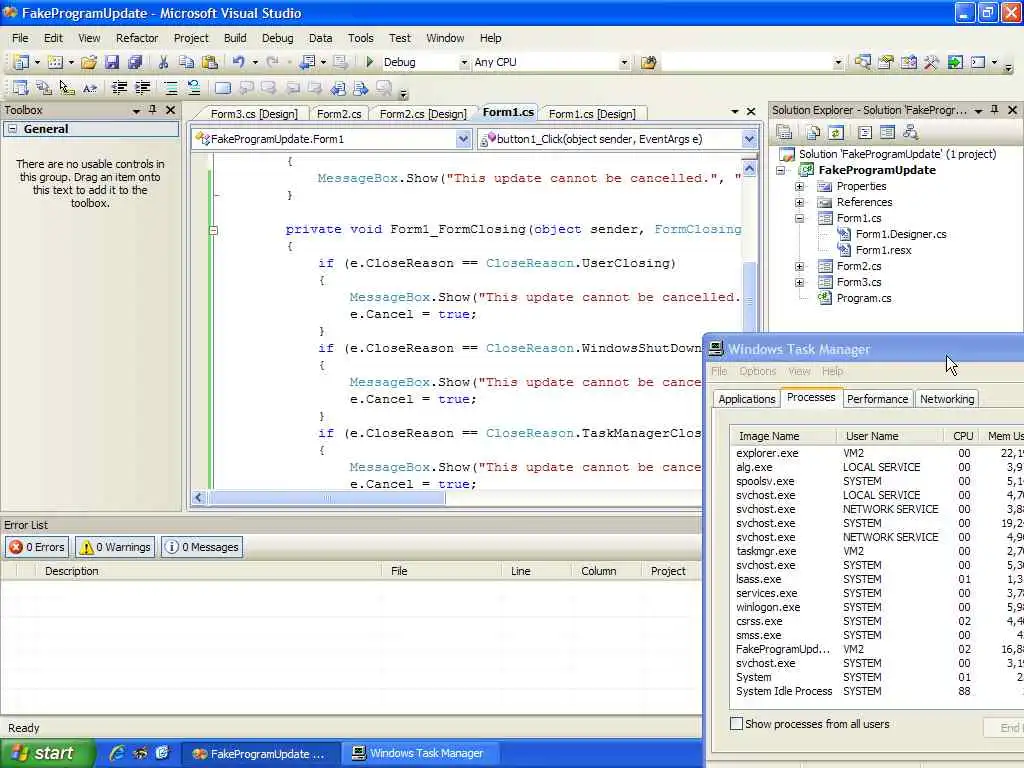Click View Code icon in Solution Explorer
1024x768 pixels.
coord(865,133)
